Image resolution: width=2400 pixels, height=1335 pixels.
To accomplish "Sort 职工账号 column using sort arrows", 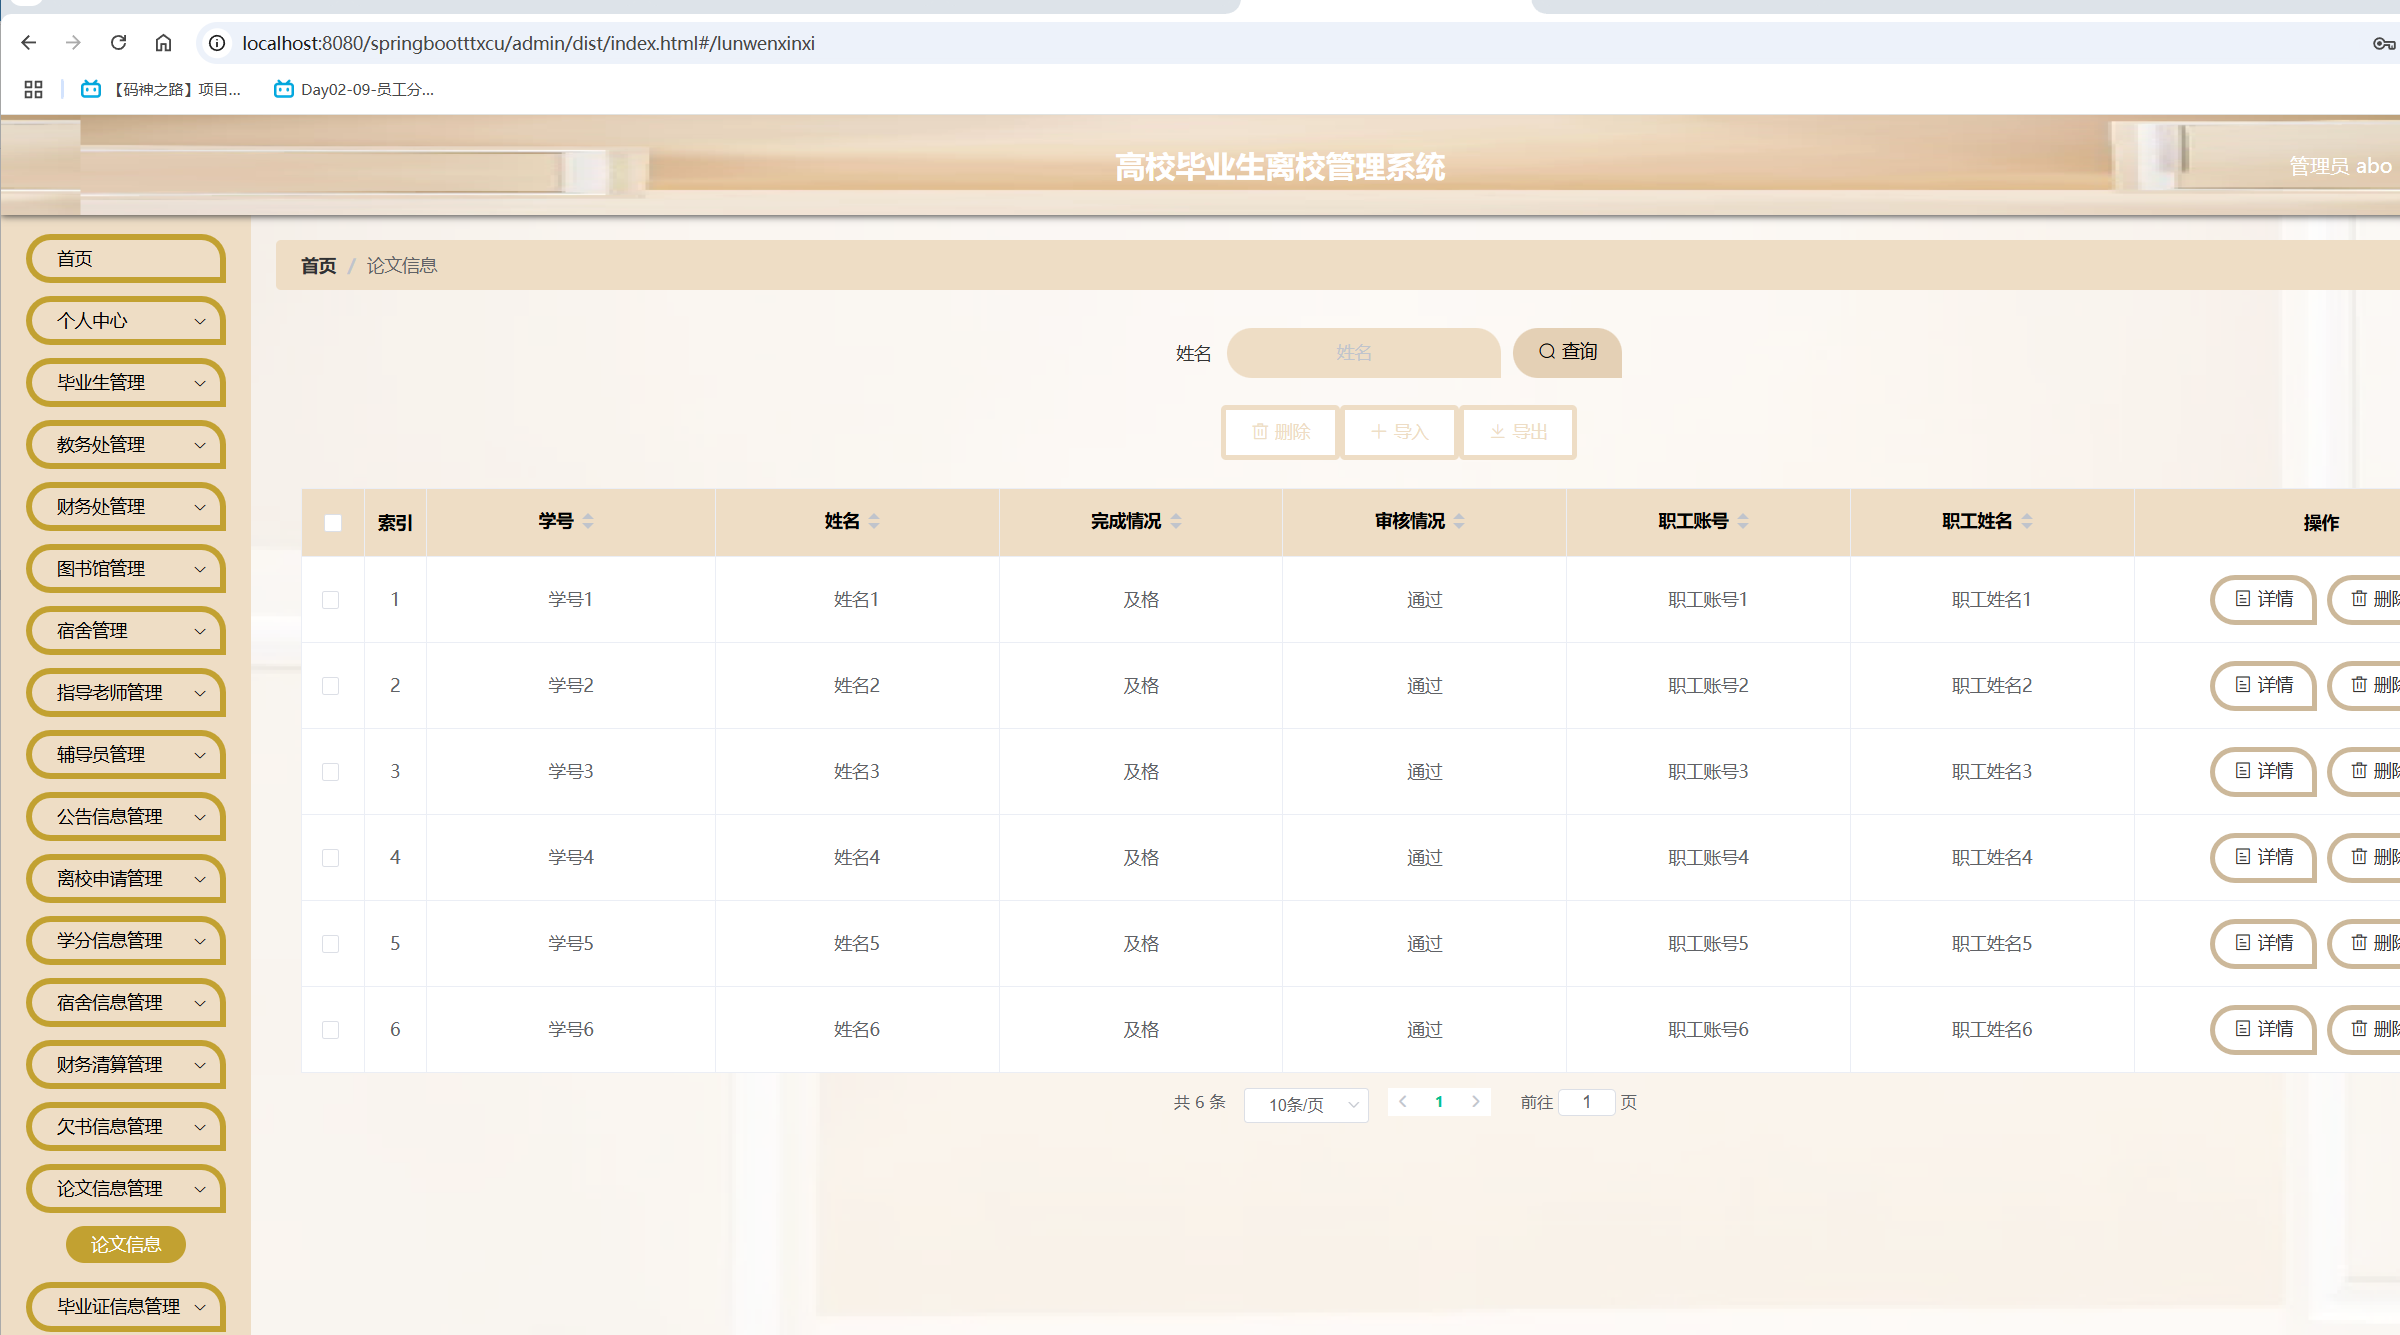I will coord(1743,521).
